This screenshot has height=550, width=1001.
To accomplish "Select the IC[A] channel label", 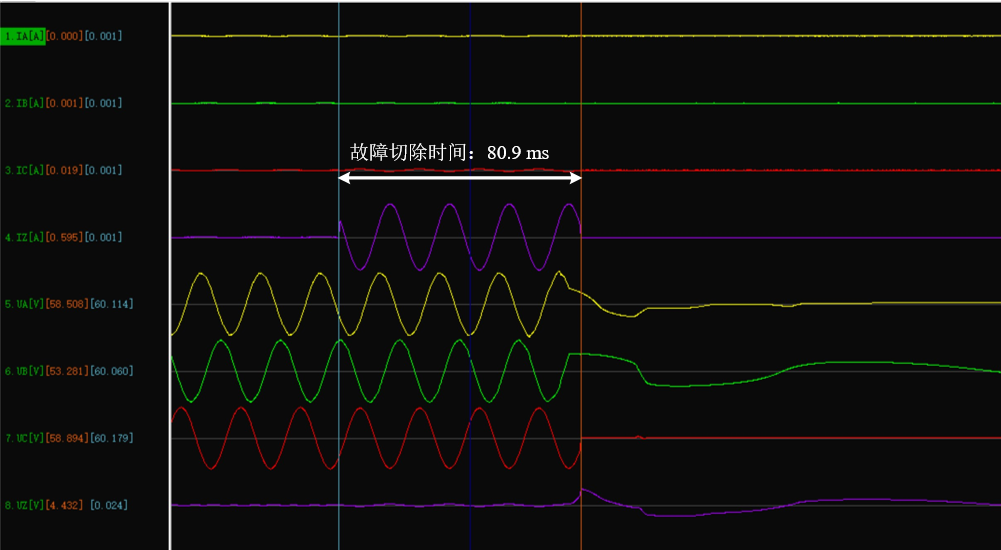I will point(23,170).
